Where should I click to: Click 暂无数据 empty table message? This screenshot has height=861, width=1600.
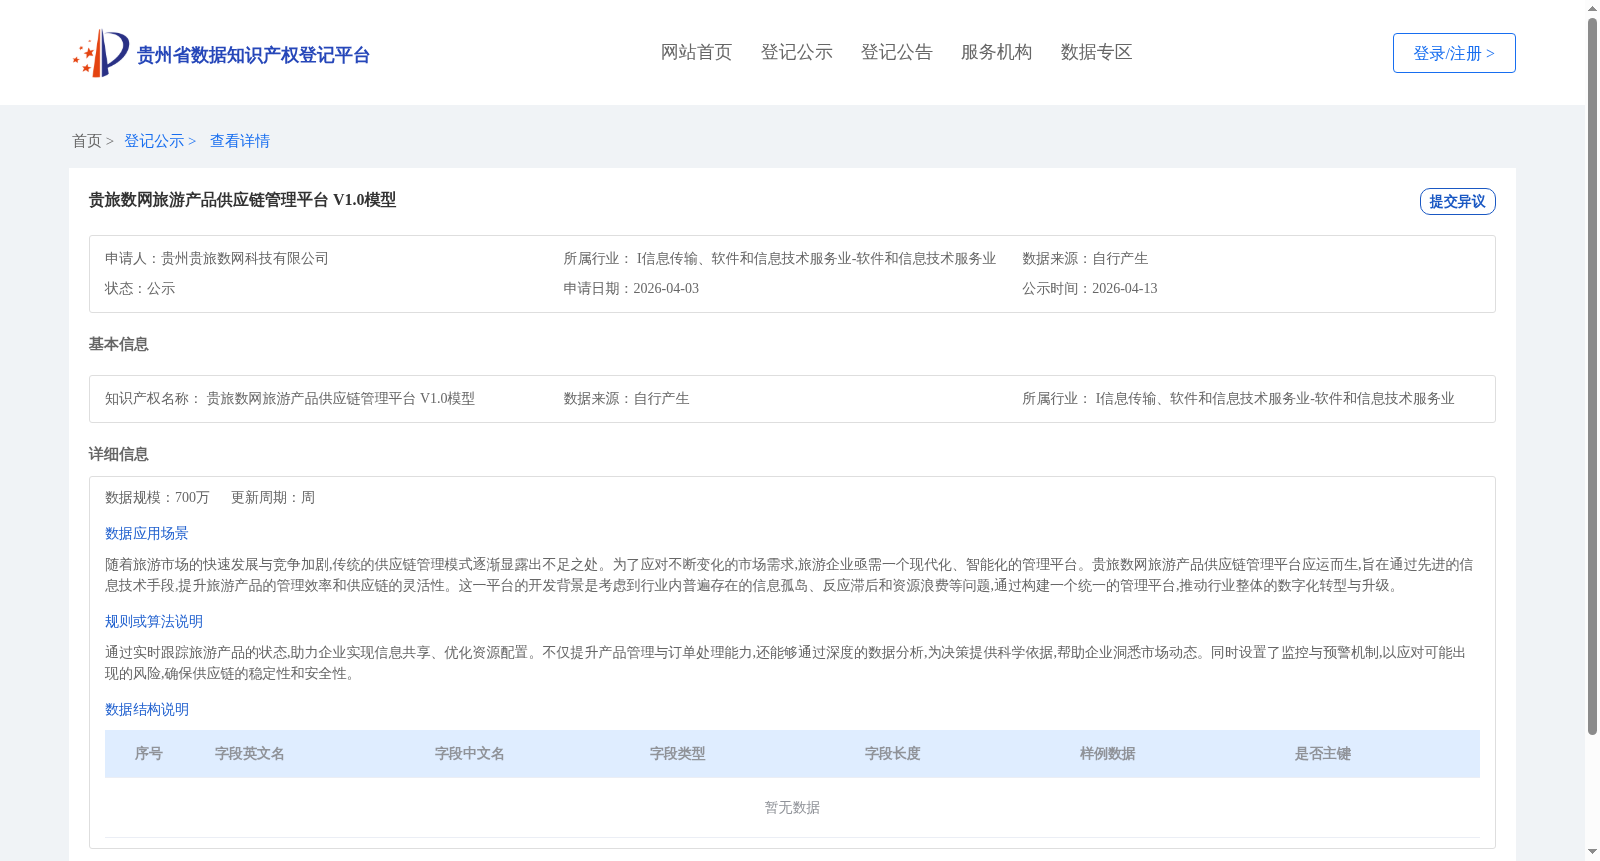click(x=792, y=807)
